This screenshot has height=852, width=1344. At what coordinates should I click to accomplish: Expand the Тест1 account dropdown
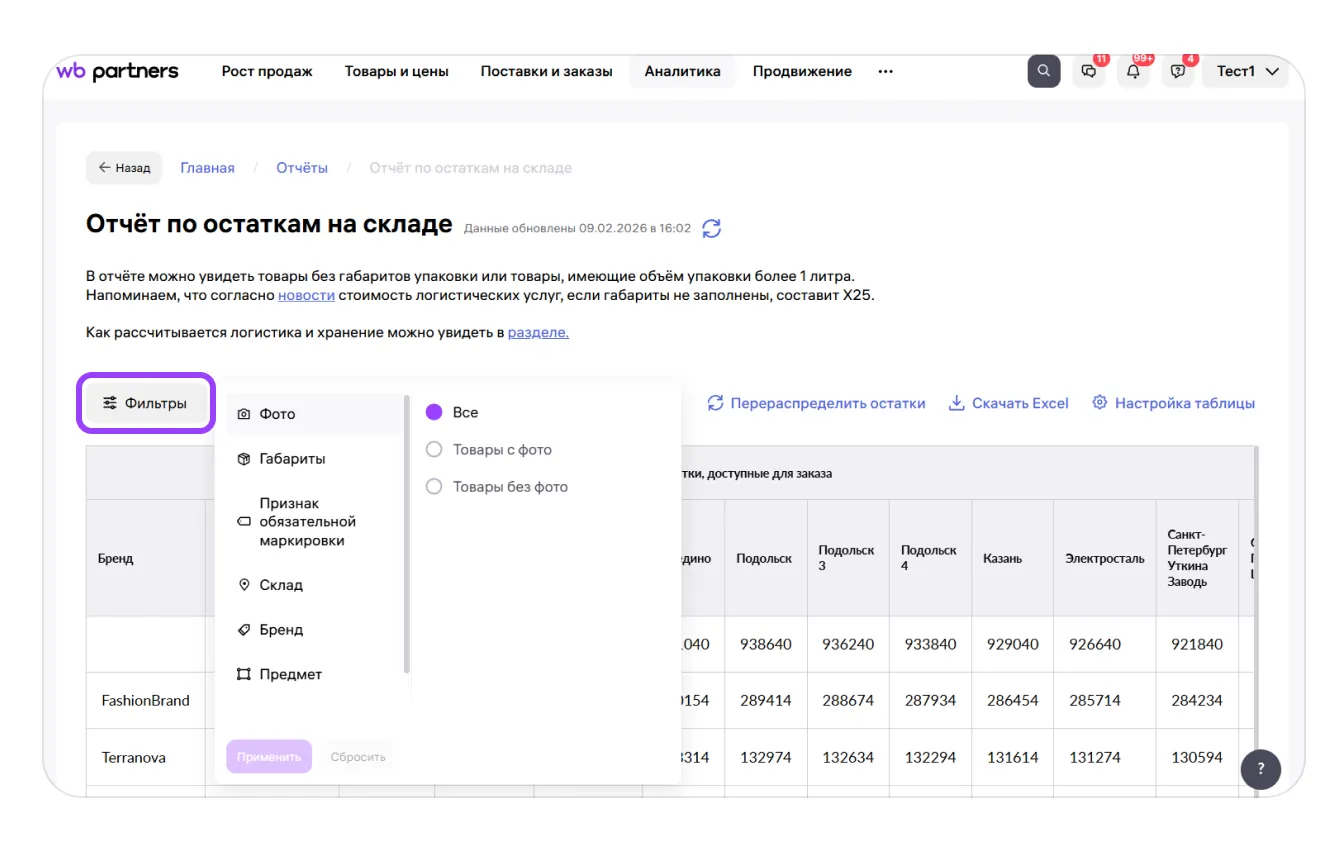coord(1247,71)
